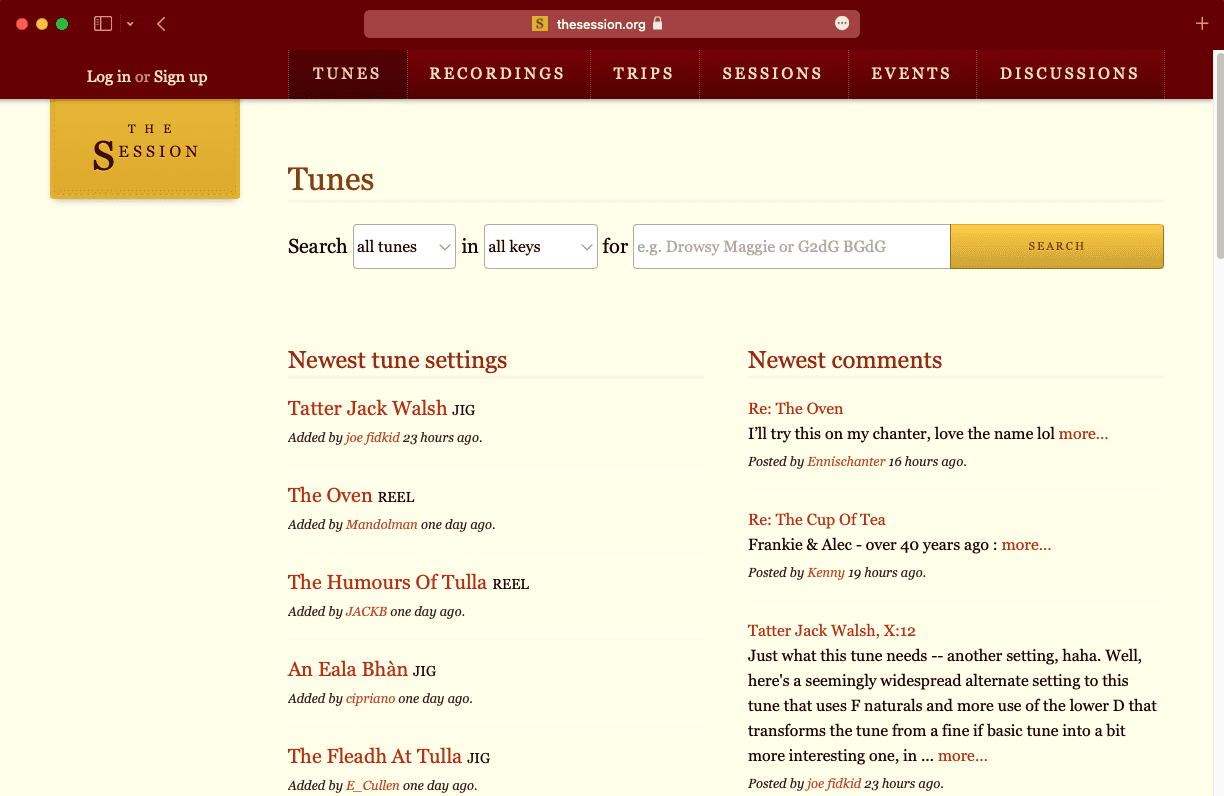
Task: Open the Tatter Jack Walsh tune
Action: pos(367,408)
